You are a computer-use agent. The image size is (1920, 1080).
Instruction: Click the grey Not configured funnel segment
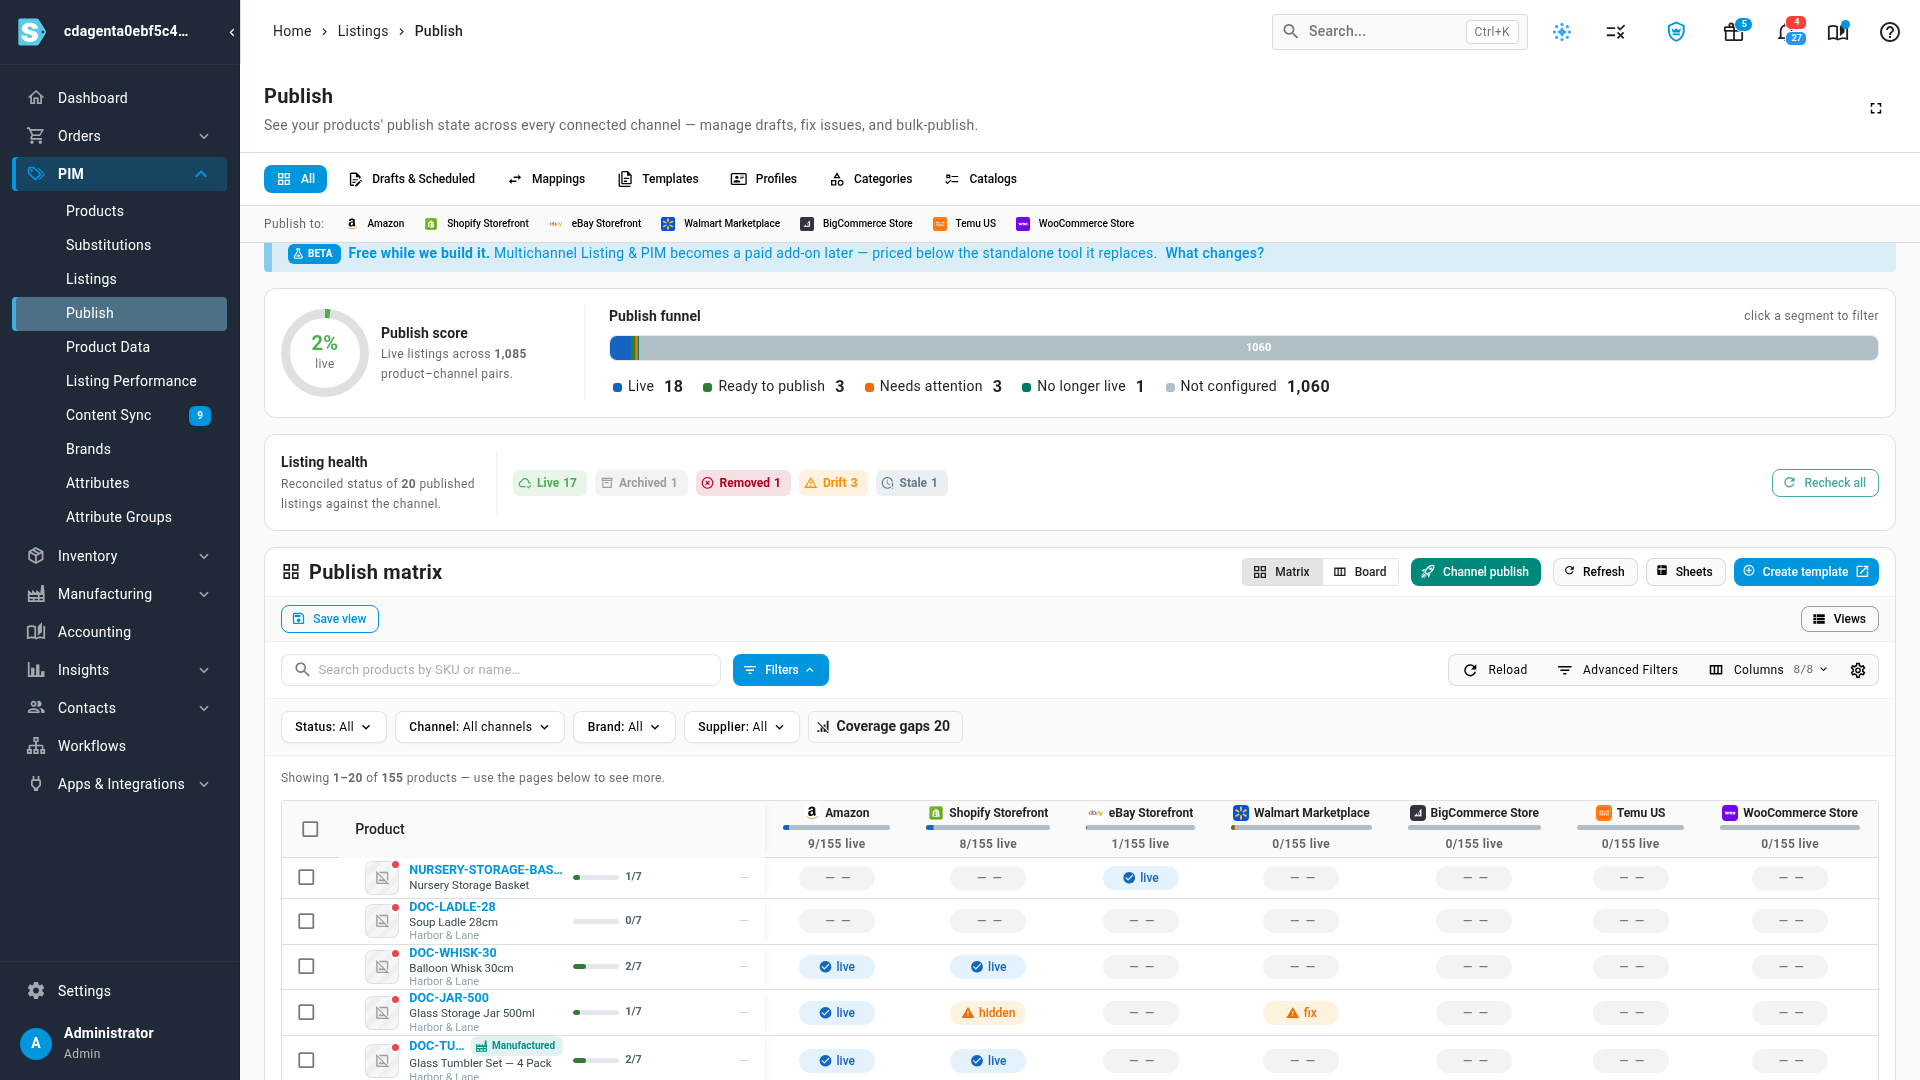pos(1258,348)
